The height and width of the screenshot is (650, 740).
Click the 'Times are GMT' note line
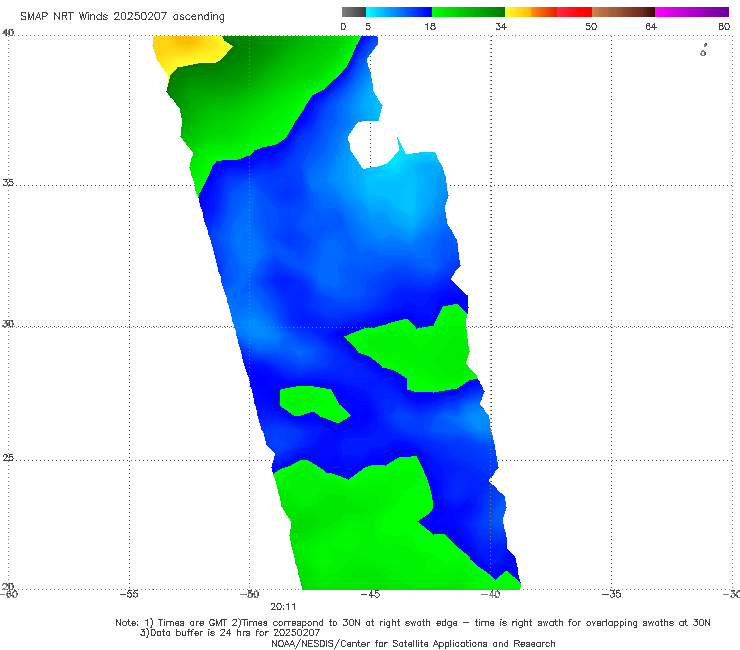[412, 623]
